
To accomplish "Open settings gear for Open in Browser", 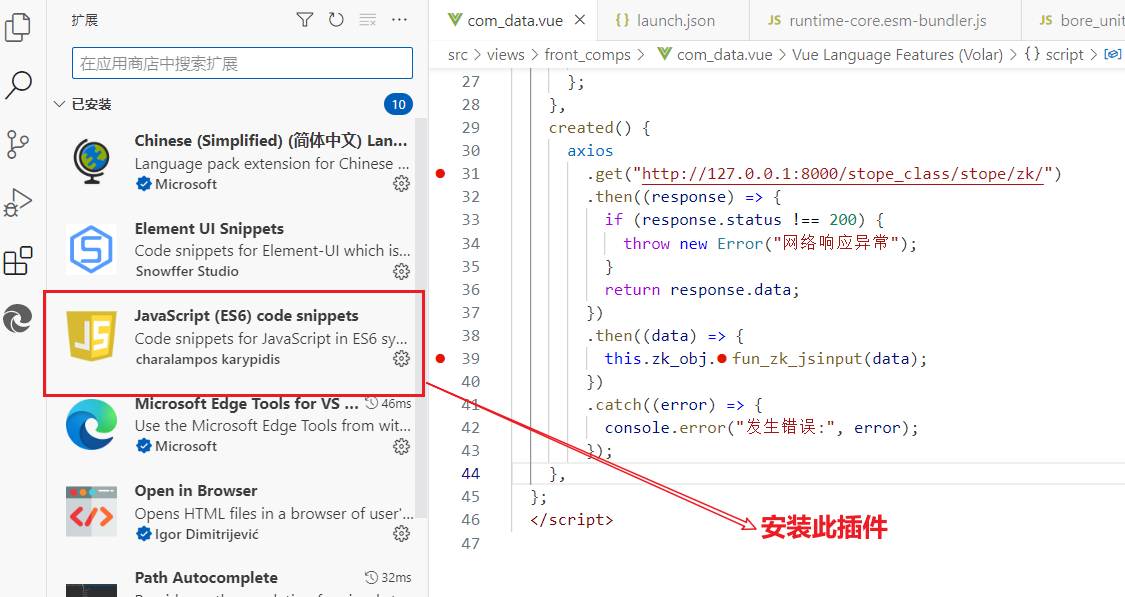I will pos(402,534).
